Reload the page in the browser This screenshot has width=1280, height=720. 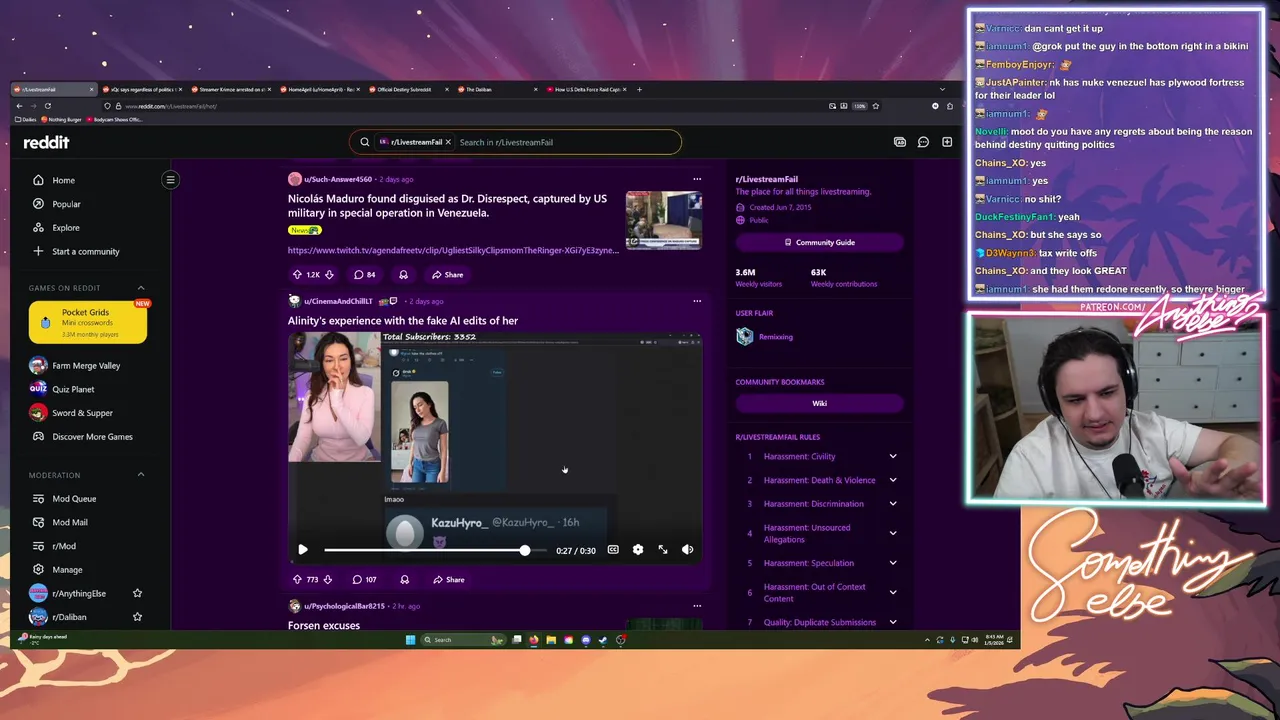[x=47, y=106]
